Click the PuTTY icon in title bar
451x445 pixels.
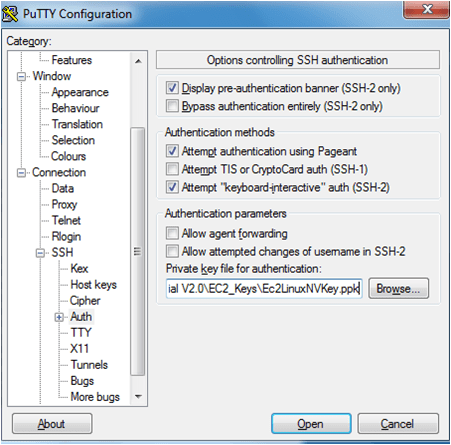[10, 14]
